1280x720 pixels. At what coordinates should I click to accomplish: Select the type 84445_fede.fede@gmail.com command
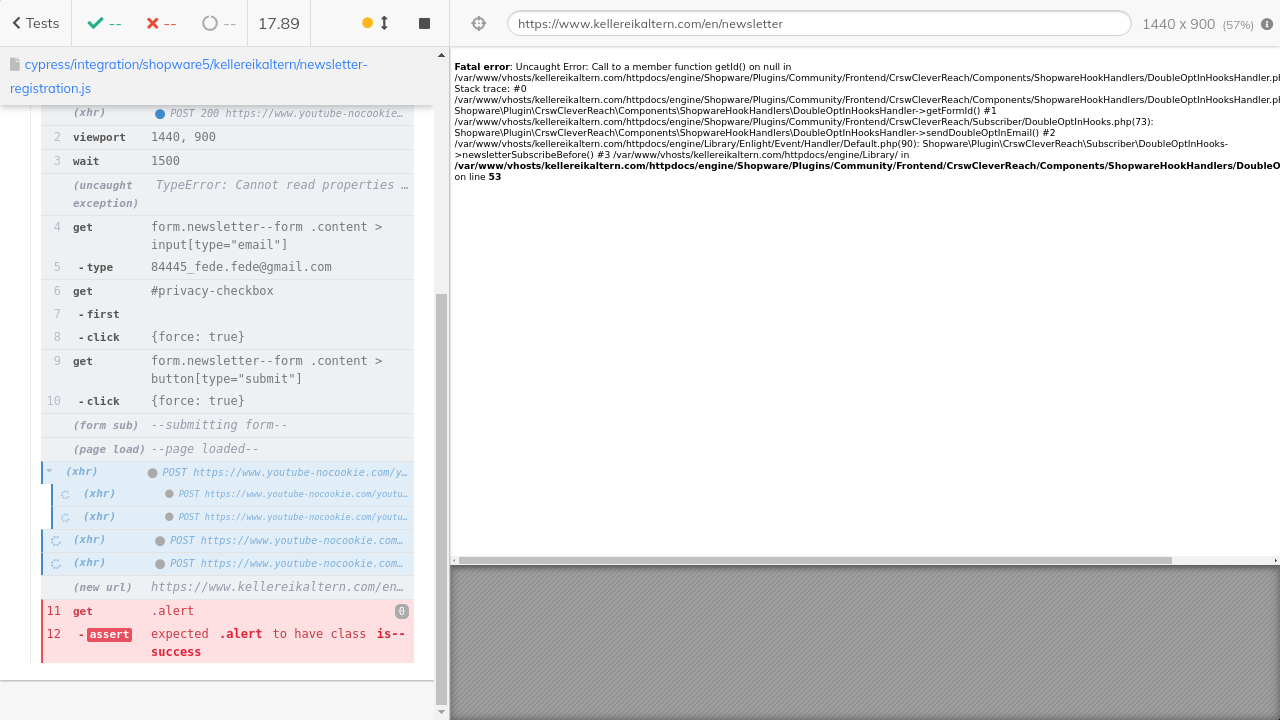[228, 267]
